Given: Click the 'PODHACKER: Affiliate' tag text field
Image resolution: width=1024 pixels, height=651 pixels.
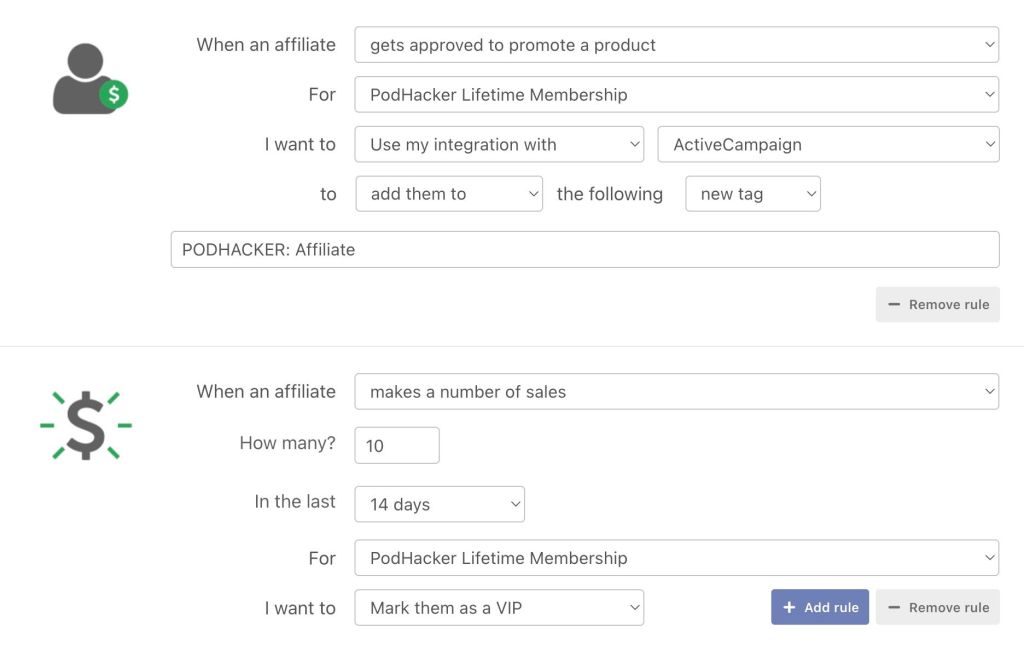Looking at the screenshot, I should (585, 250).
